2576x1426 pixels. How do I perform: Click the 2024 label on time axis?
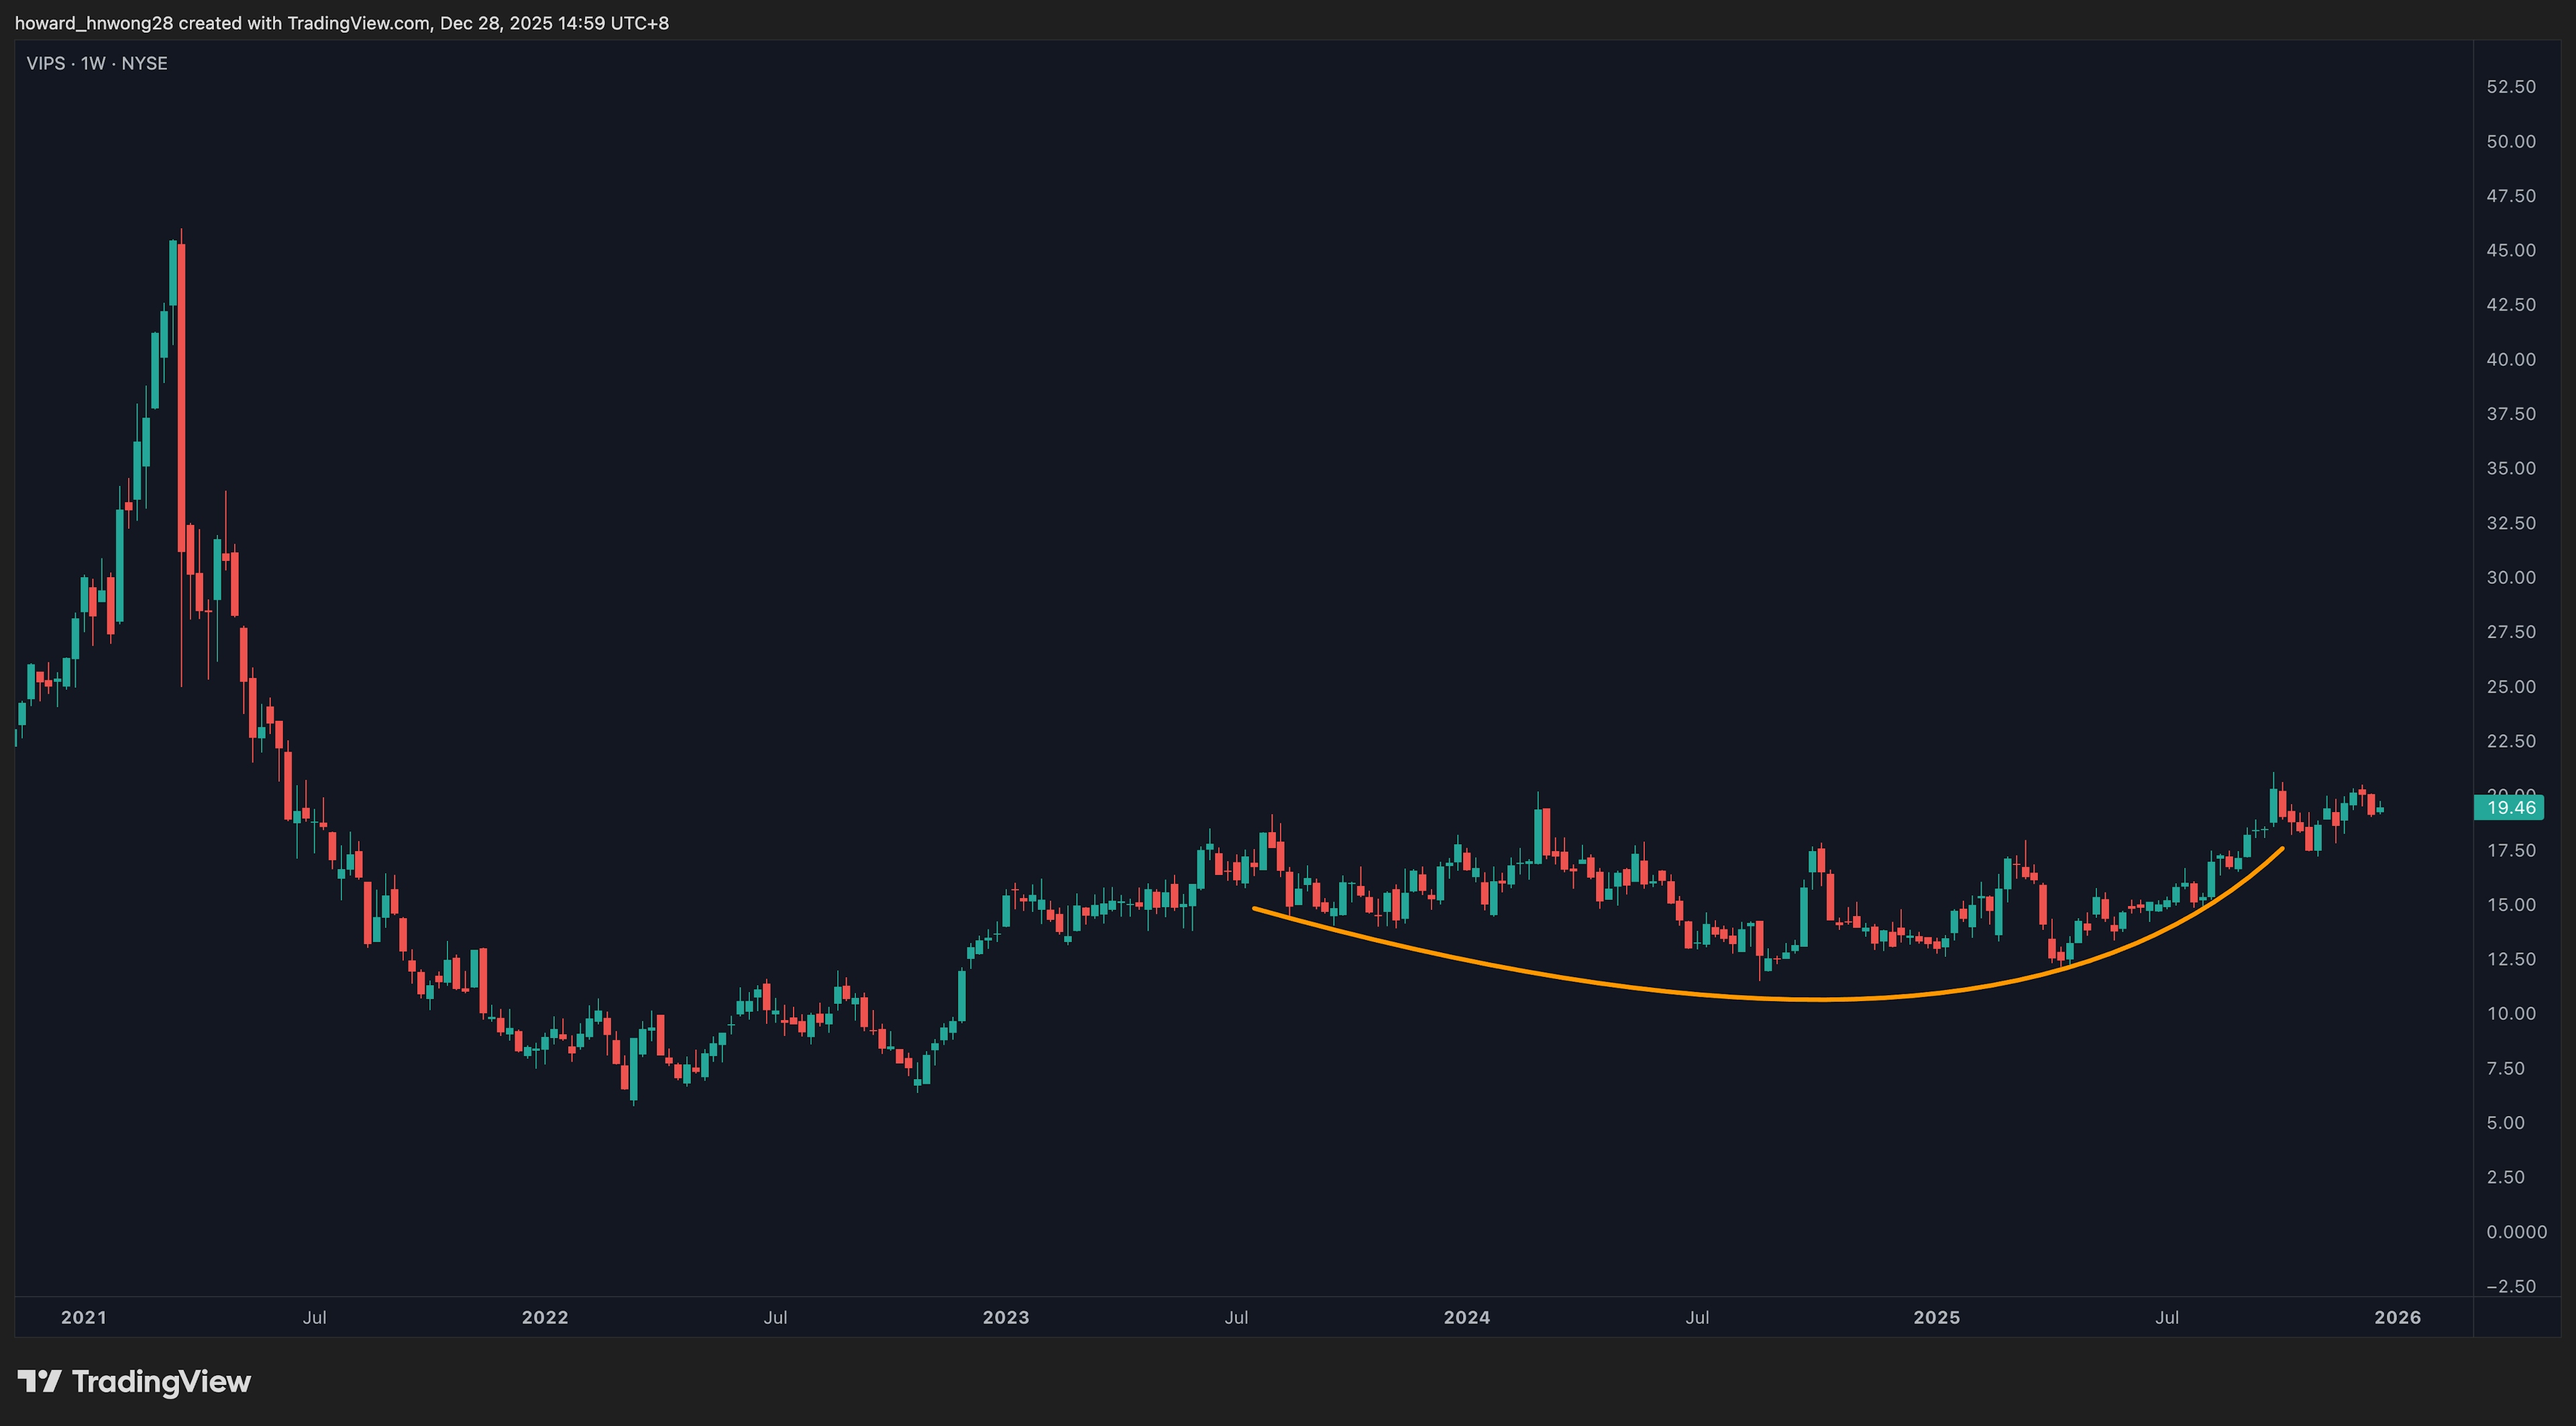tap(1467, 1317)
